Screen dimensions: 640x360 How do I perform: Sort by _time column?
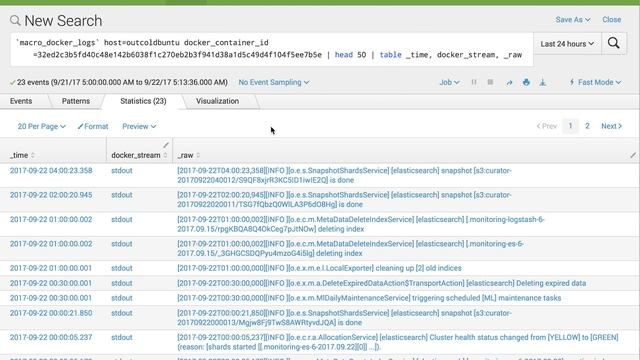pos(22,155)
